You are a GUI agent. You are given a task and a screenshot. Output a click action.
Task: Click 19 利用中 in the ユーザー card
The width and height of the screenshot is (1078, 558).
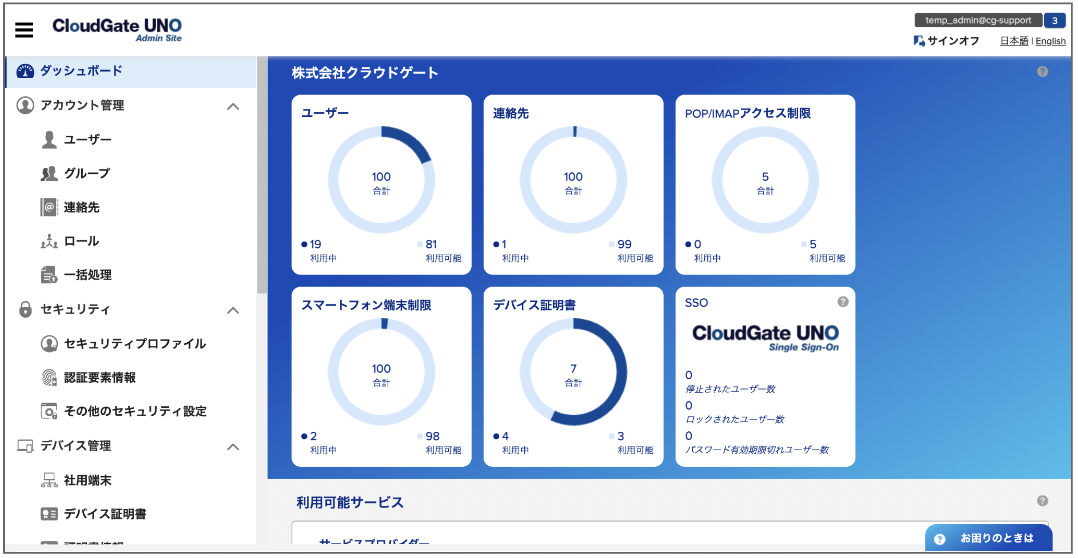click(318, 251)
